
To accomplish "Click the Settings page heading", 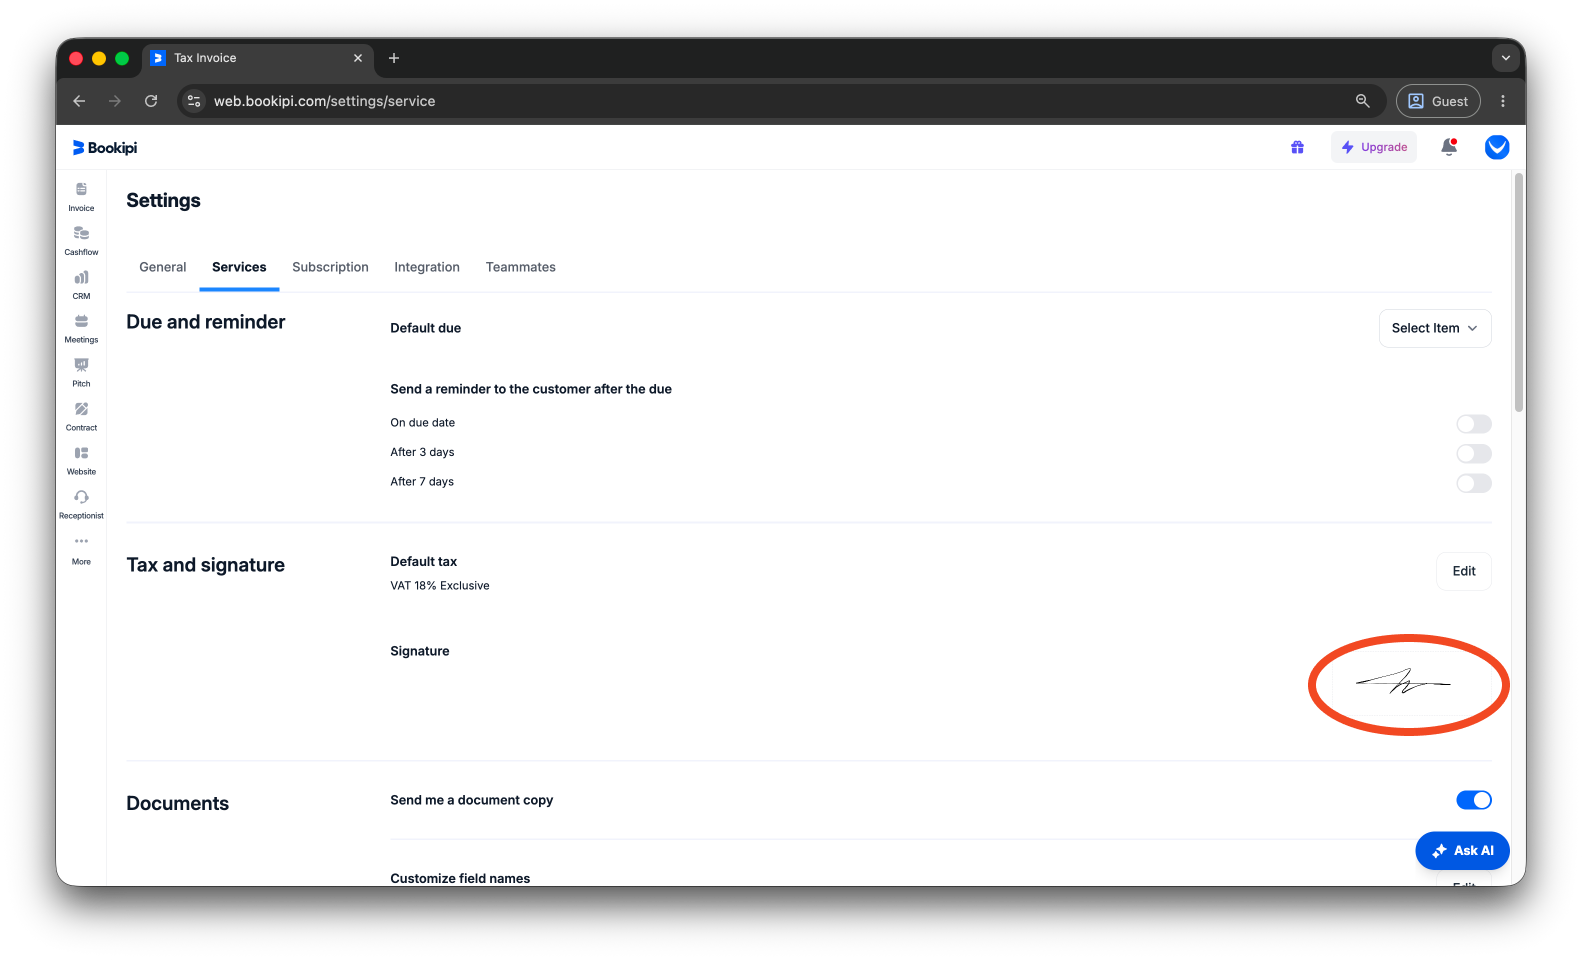I will (x=163, y=200).
